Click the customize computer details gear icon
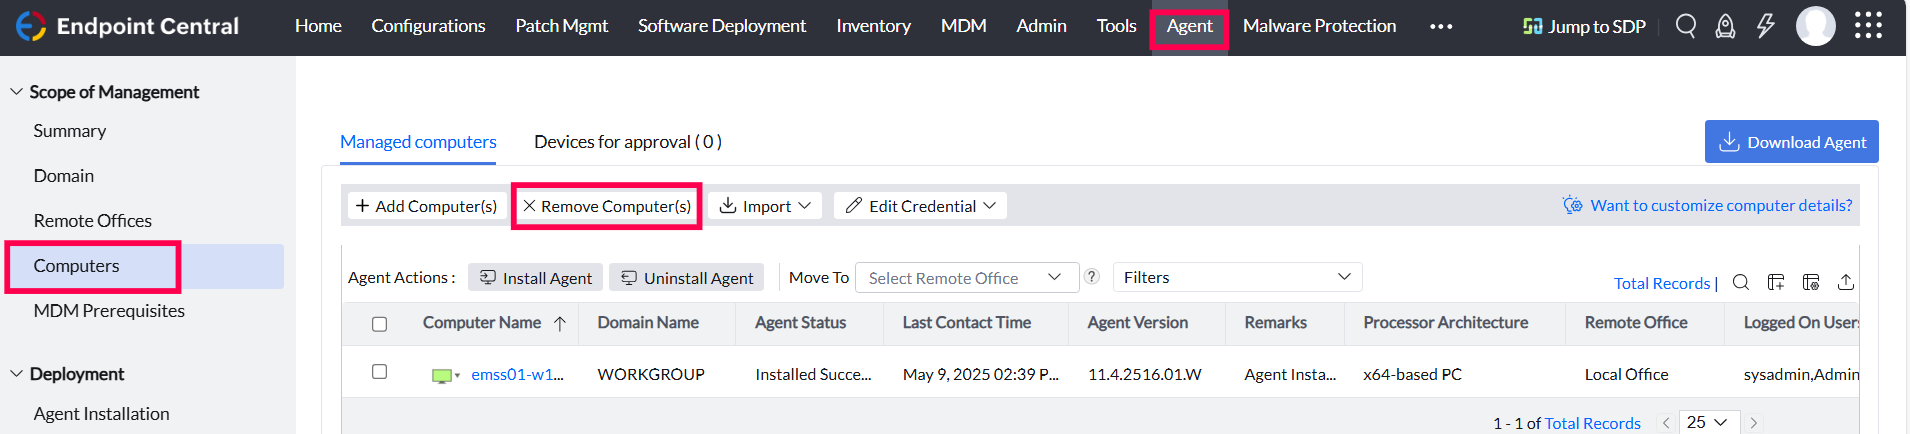 tap(1573, 205)
